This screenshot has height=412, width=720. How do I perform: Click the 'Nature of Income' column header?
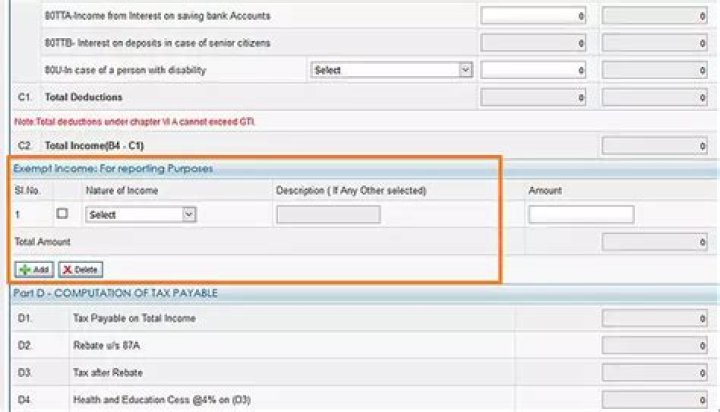[x=122, y=190]
